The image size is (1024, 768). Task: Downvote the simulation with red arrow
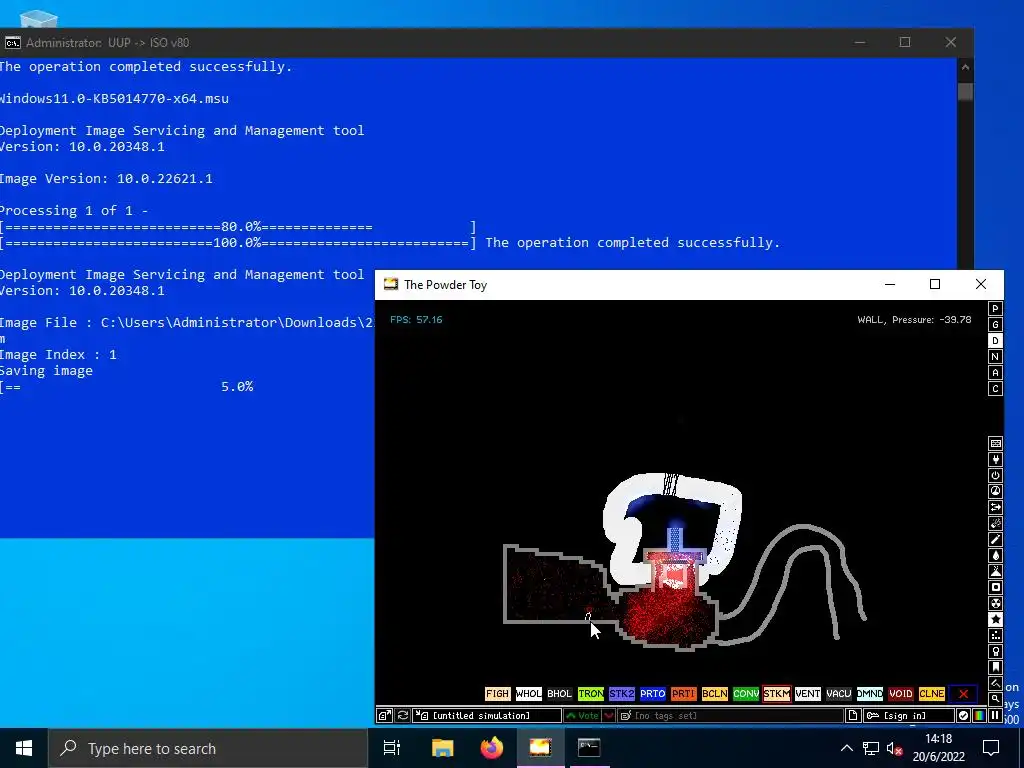tap(609, 716)
